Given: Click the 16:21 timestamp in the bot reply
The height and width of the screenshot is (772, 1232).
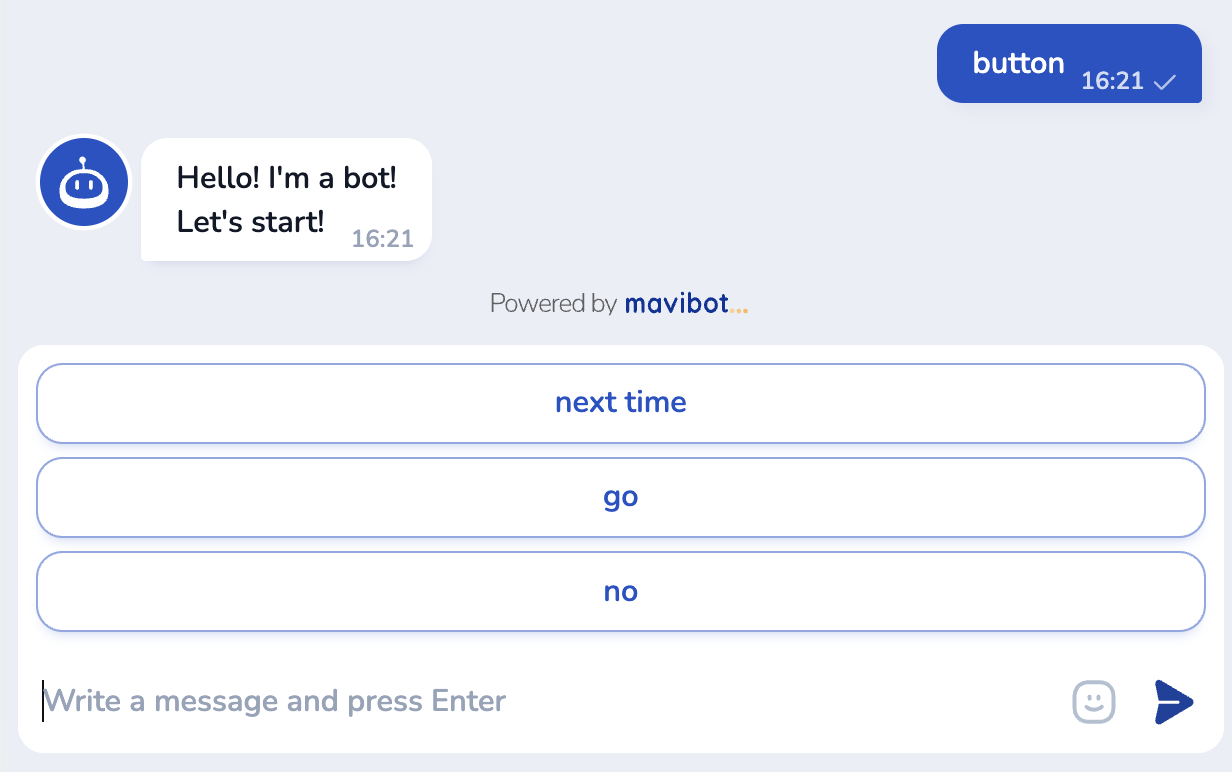Looking at the screenshot, I should [x=382, y=239].
